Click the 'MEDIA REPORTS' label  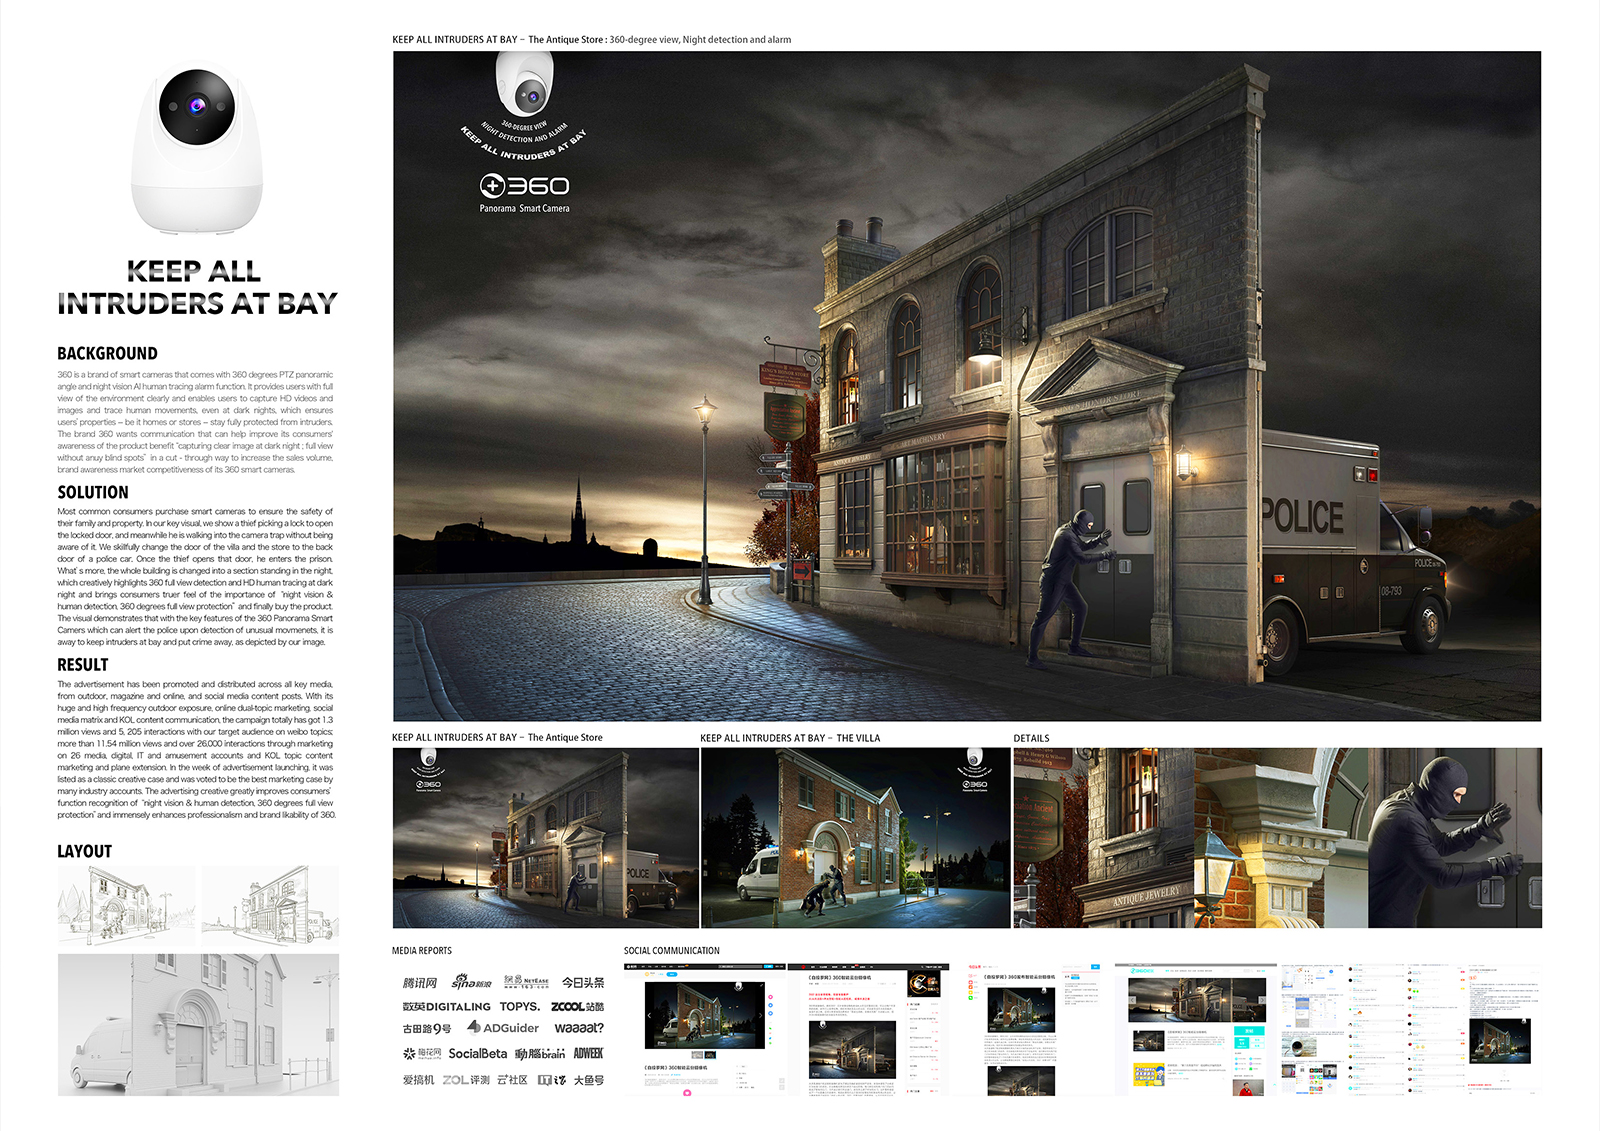coord(422,951)
